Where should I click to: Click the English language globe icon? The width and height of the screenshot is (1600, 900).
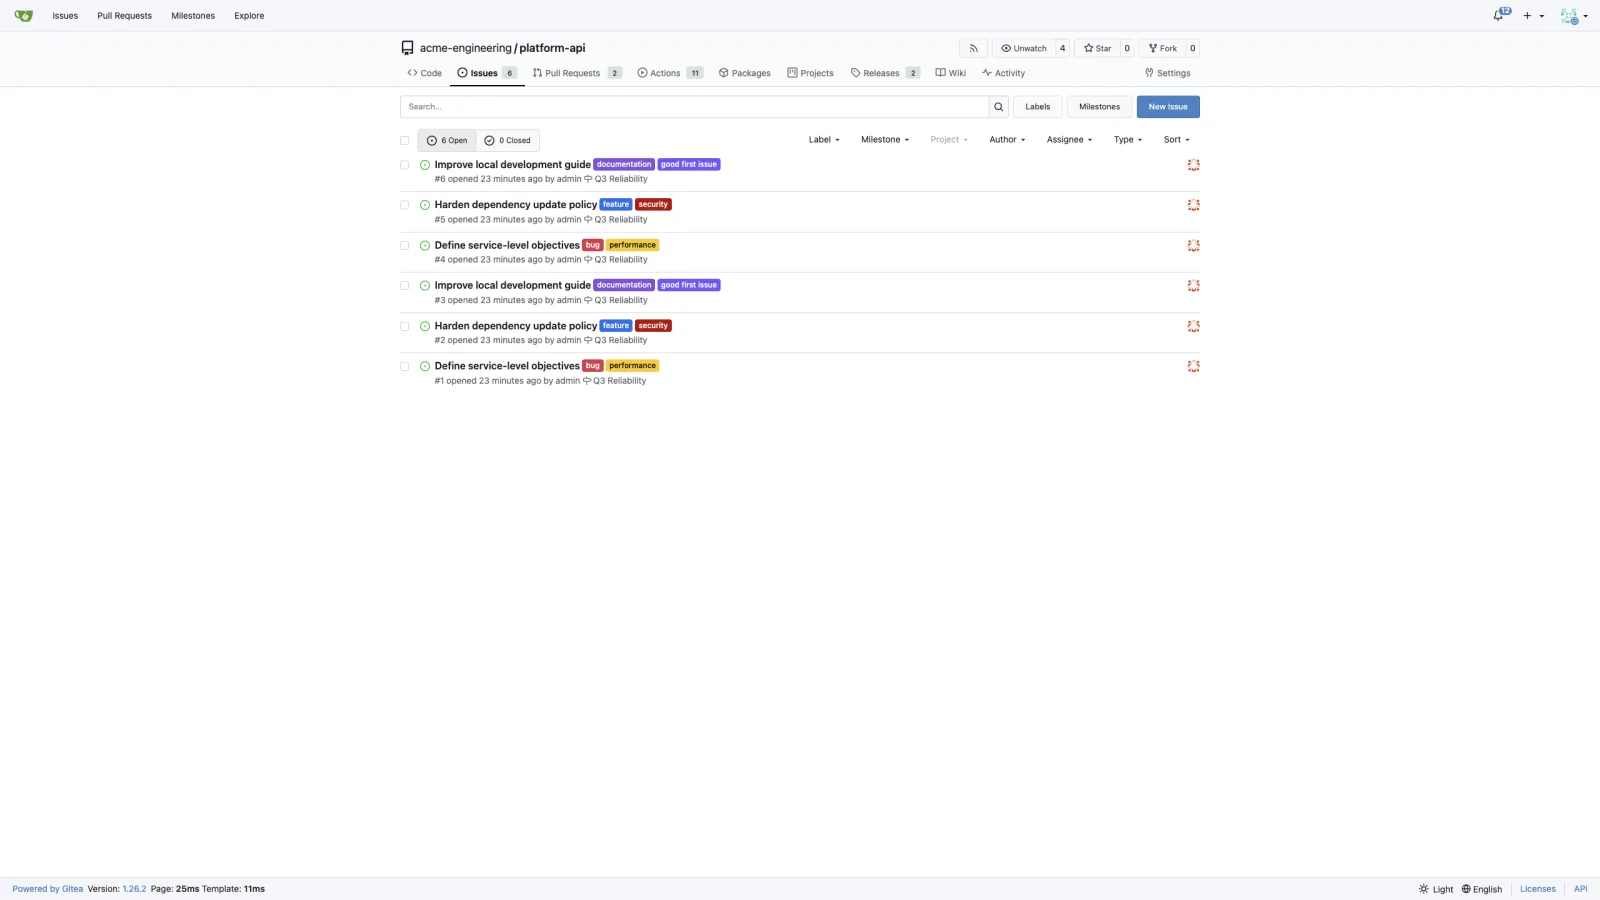(x=1466, y=889)
